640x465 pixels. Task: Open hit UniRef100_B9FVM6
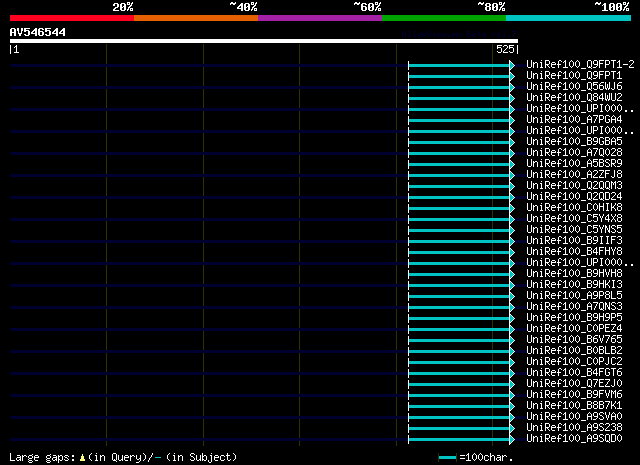pos(574,395)
